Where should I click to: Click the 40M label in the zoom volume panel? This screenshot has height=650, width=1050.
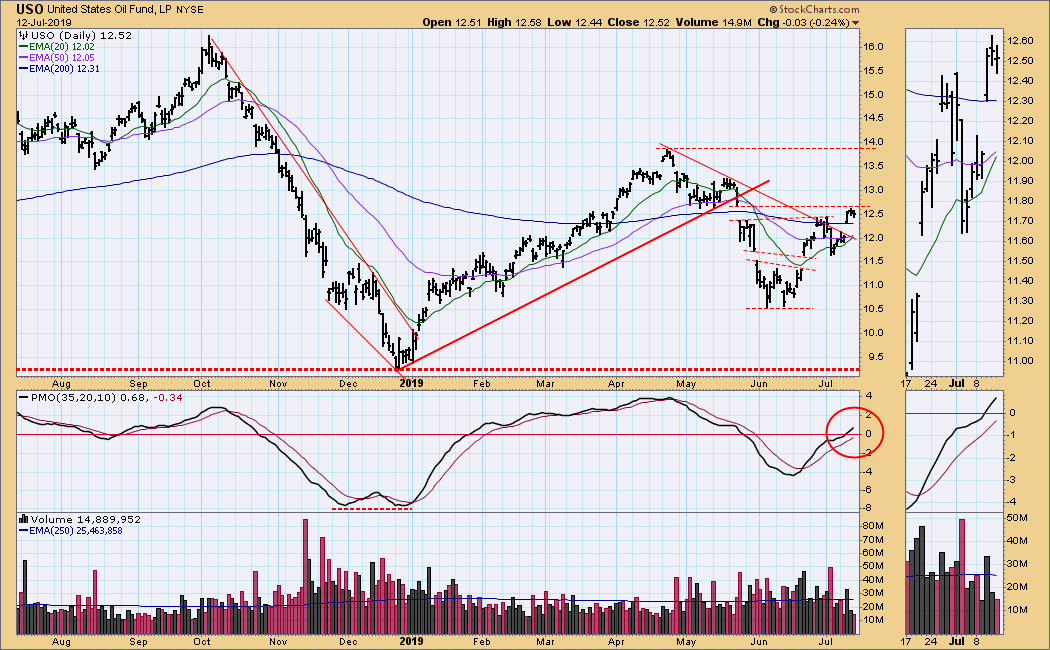click(x=1018, y=541)
